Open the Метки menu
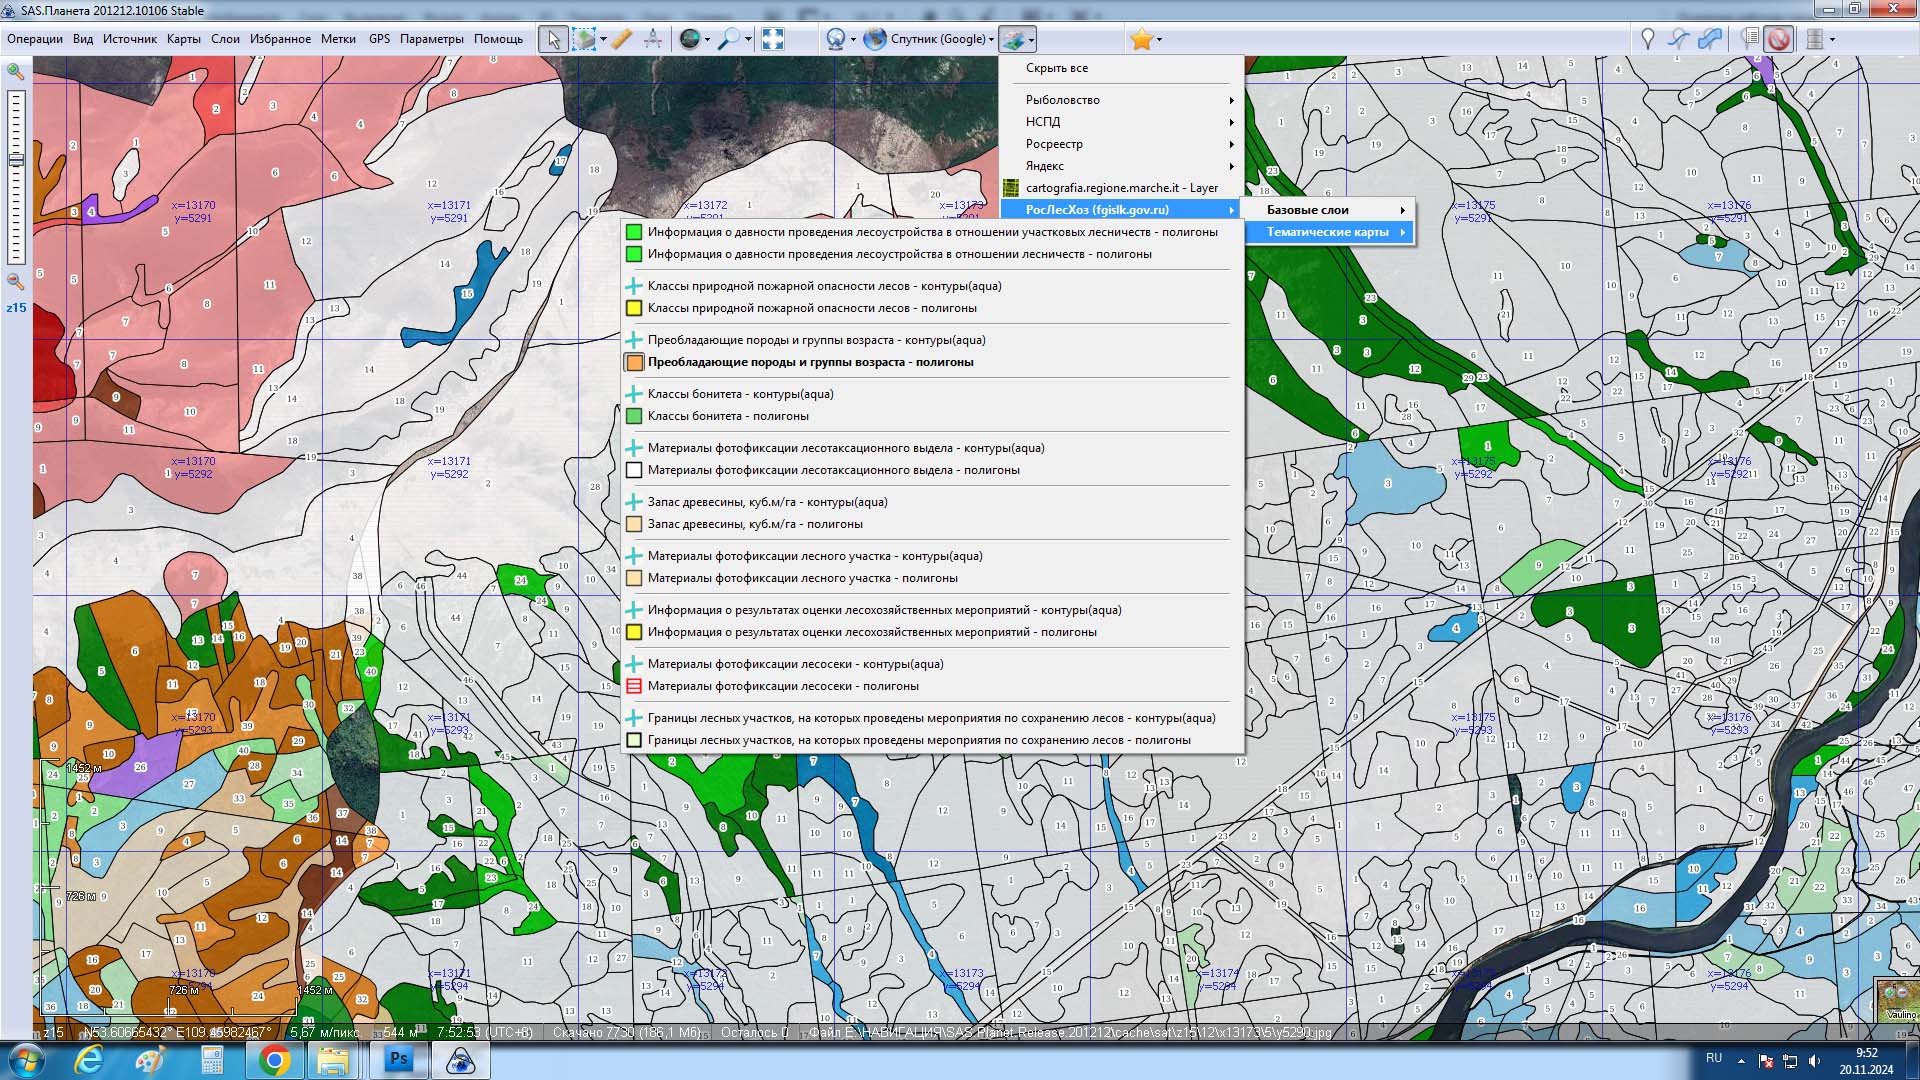Screen dimensions: 1920x1080 coord(338,39)
